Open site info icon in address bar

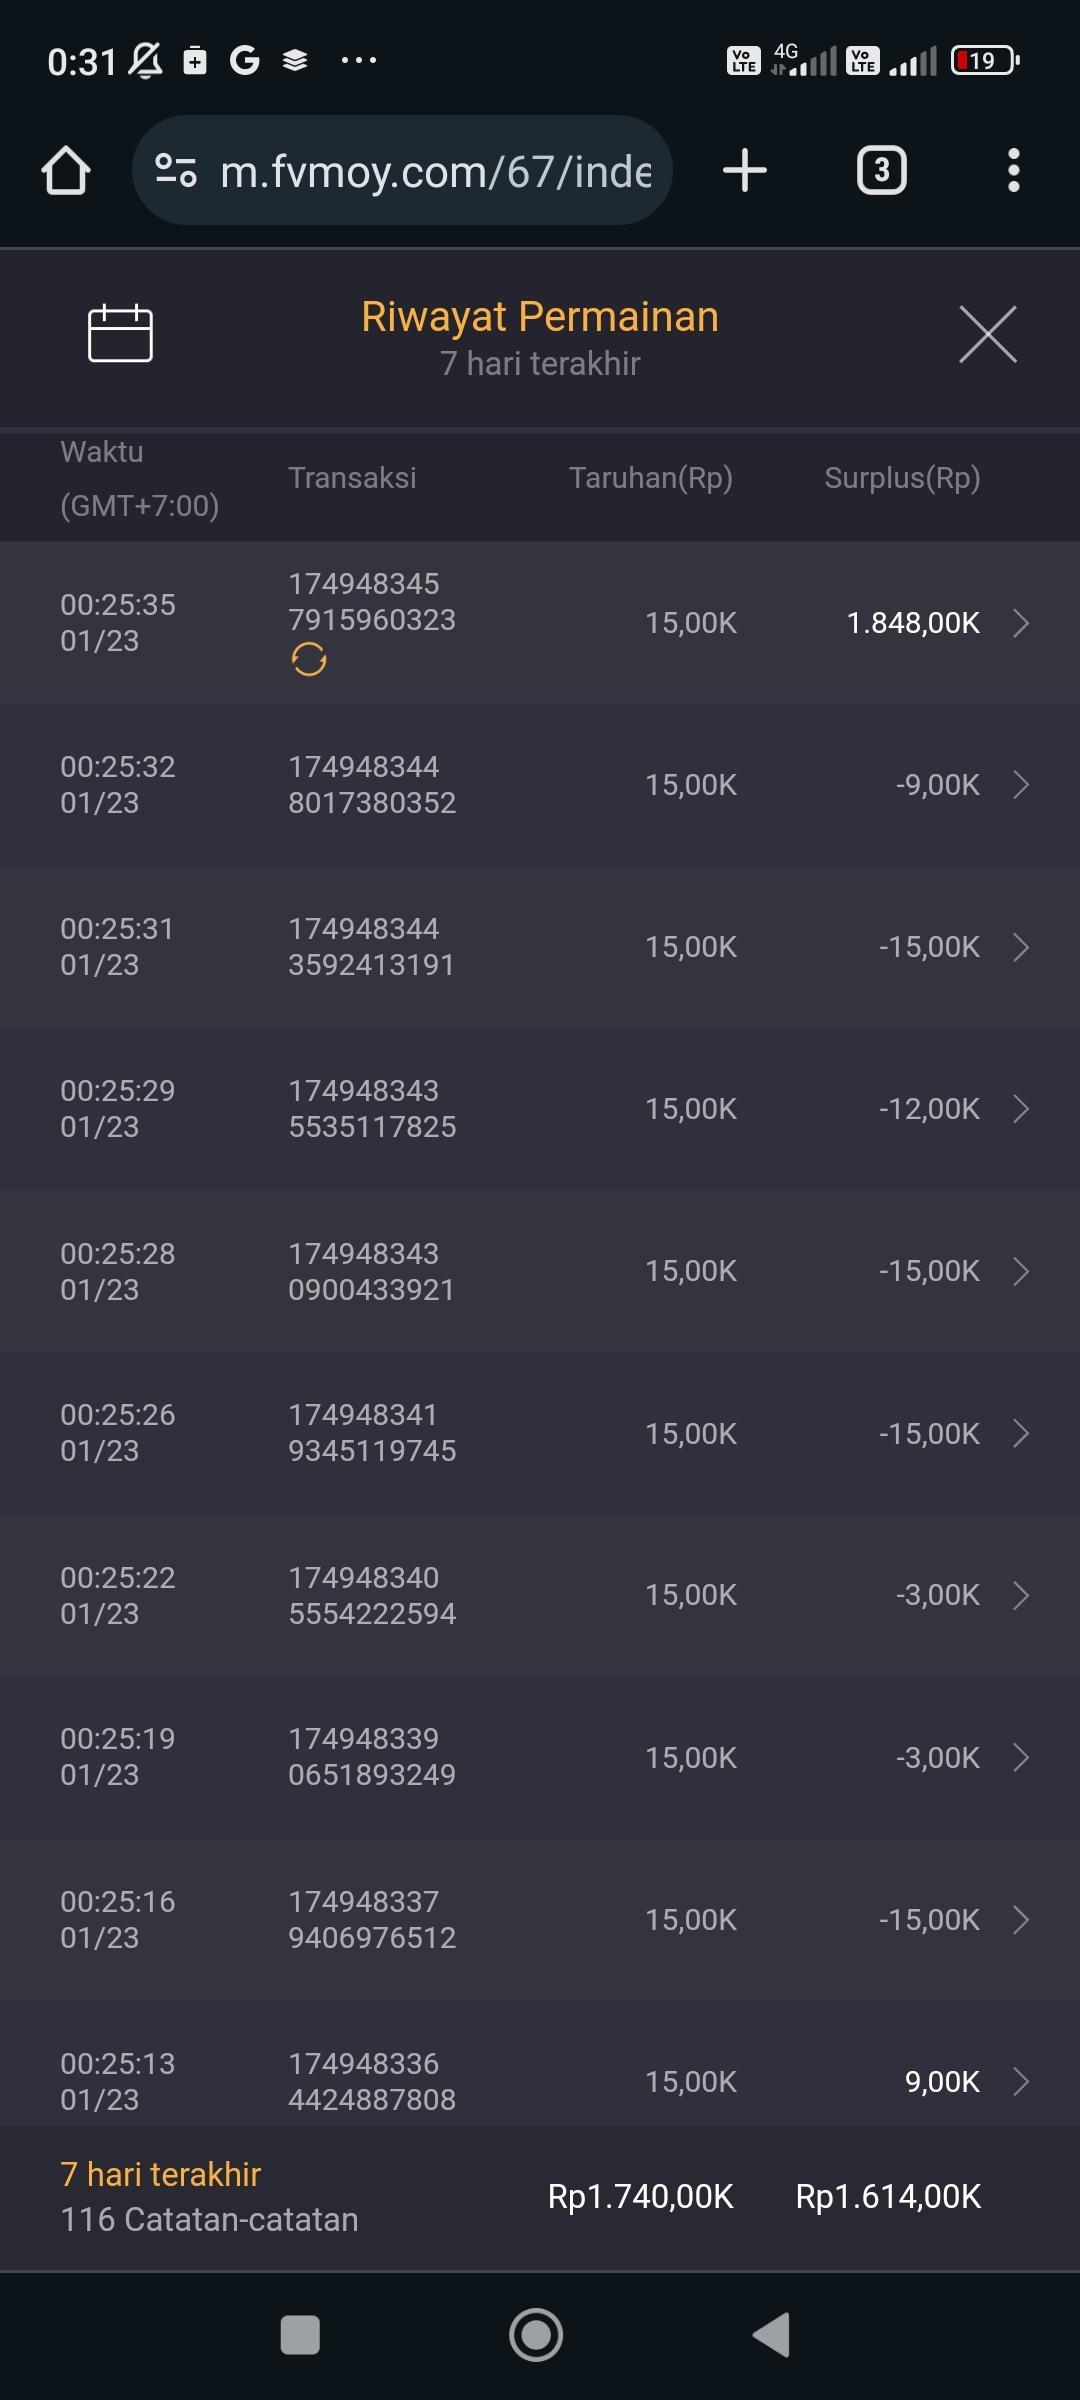pyautogui.click(x=176, y=171)
